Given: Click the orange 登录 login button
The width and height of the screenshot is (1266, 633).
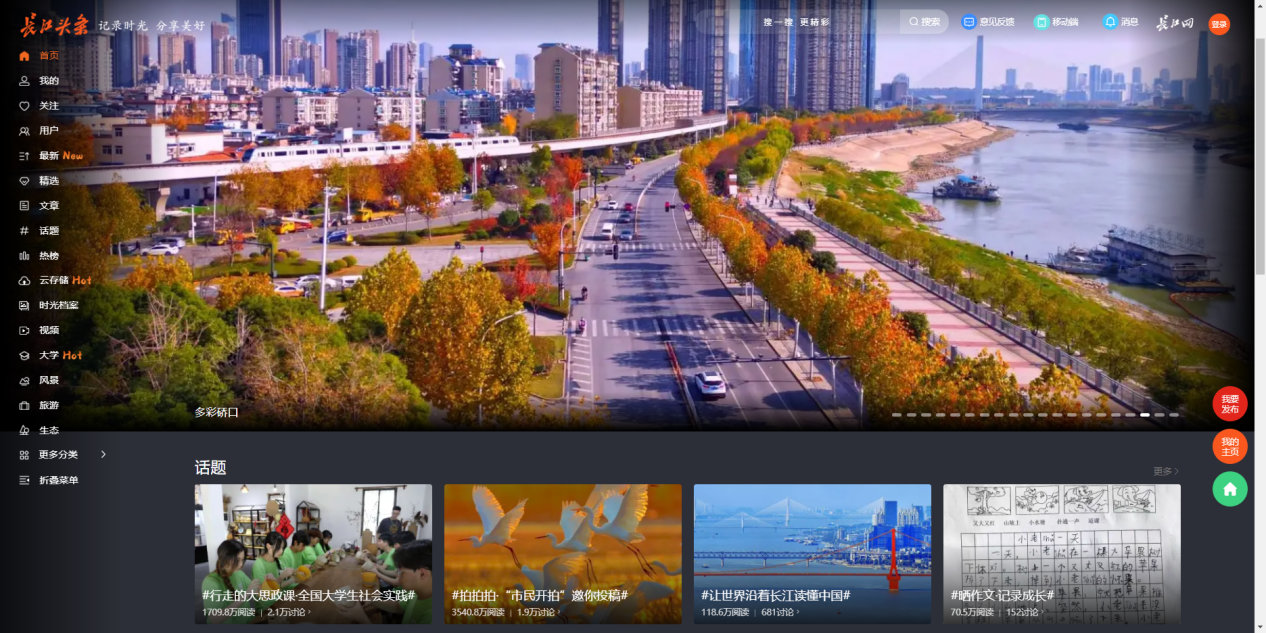Looking at the screenshot, I should [x=1219, y=24].
